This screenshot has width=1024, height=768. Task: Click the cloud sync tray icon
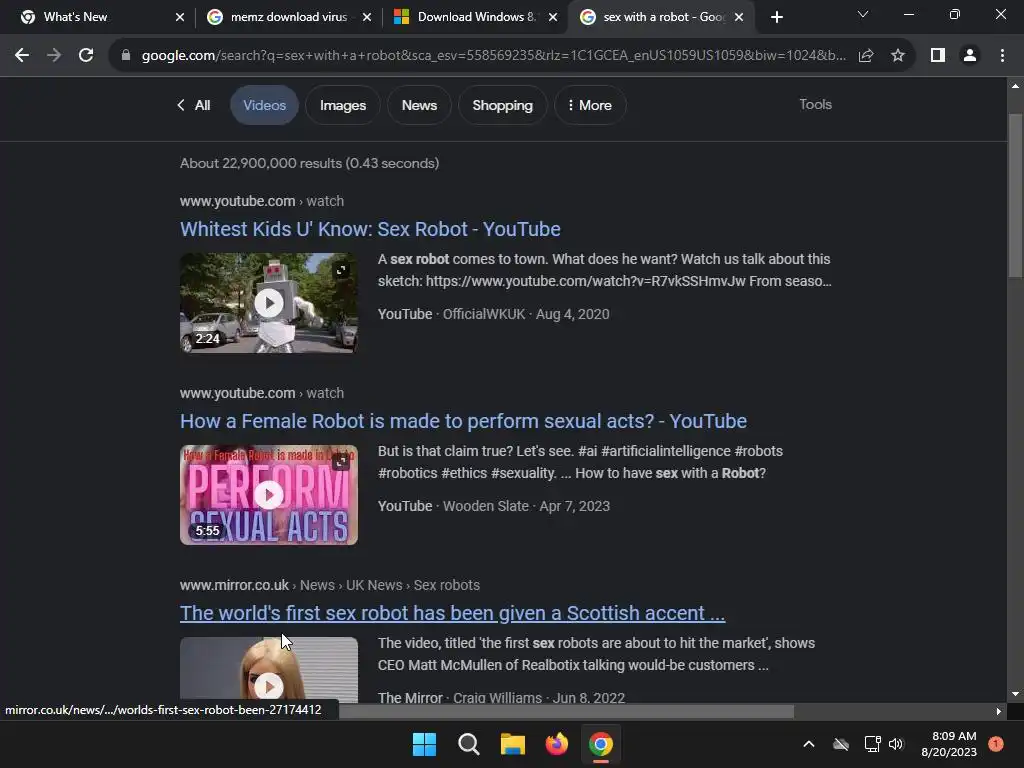pos(841,744)
